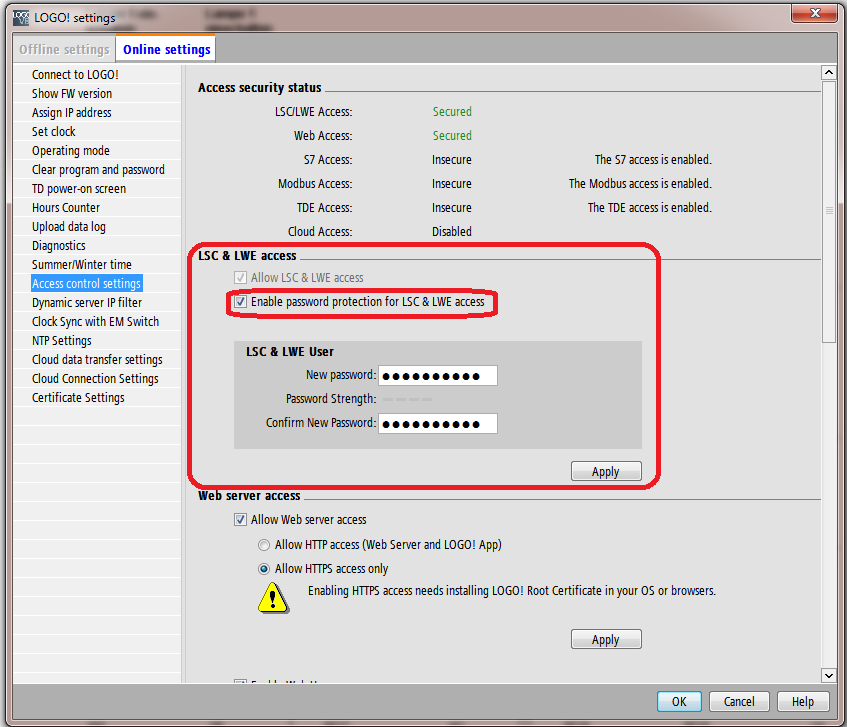Click the scrollbar up arrow

coord(829,72)
